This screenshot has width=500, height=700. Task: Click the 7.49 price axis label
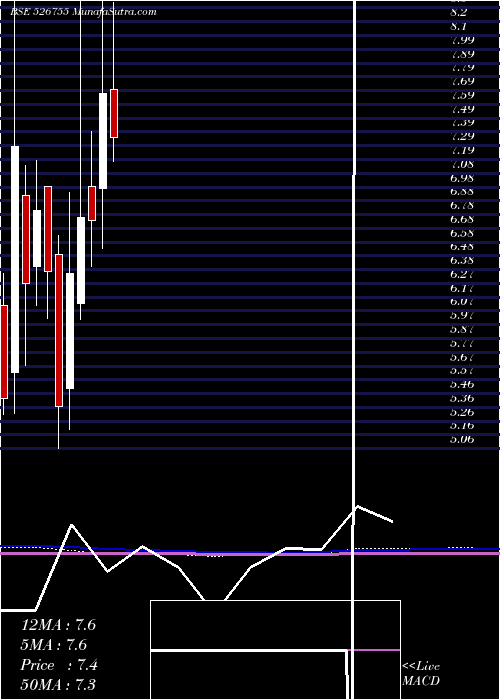point(462,109)
